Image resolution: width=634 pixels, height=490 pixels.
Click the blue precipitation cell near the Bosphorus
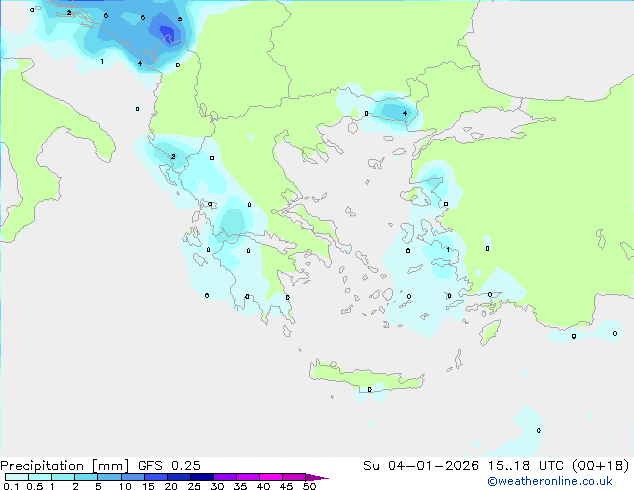click(393, 110)
